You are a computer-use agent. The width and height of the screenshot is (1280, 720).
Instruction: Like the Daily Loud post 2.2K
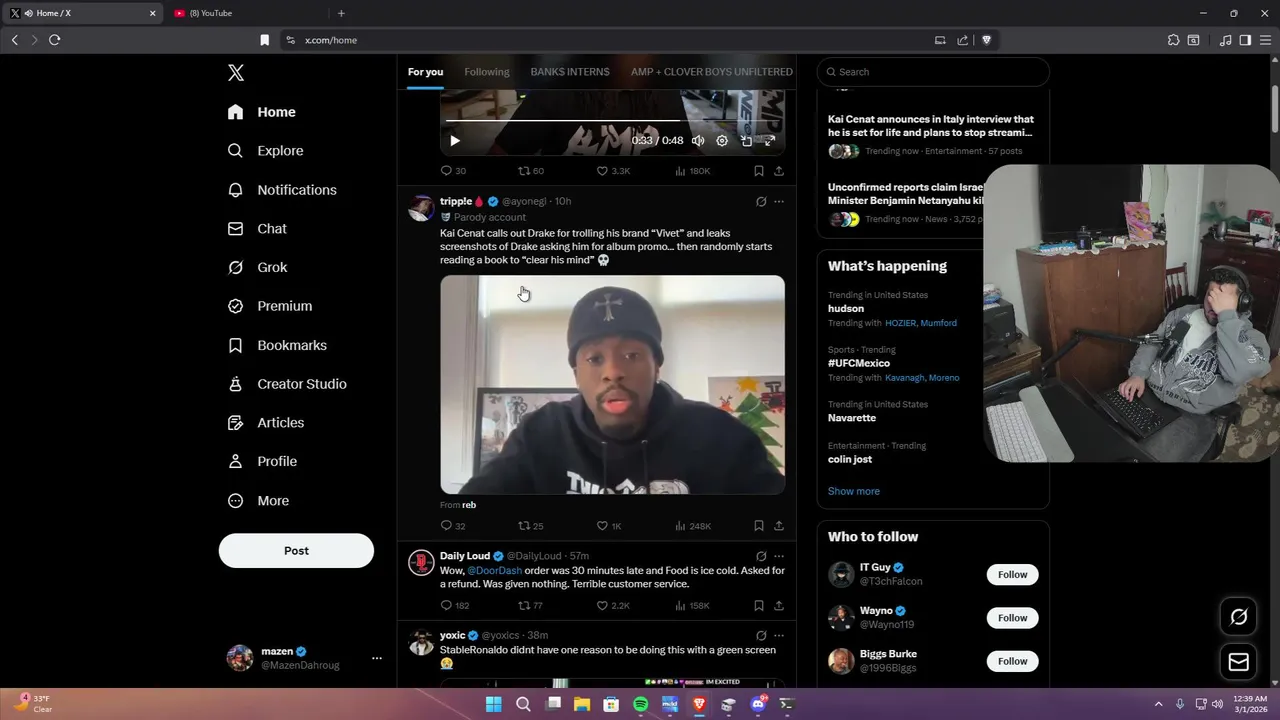(x=613, y=606)
